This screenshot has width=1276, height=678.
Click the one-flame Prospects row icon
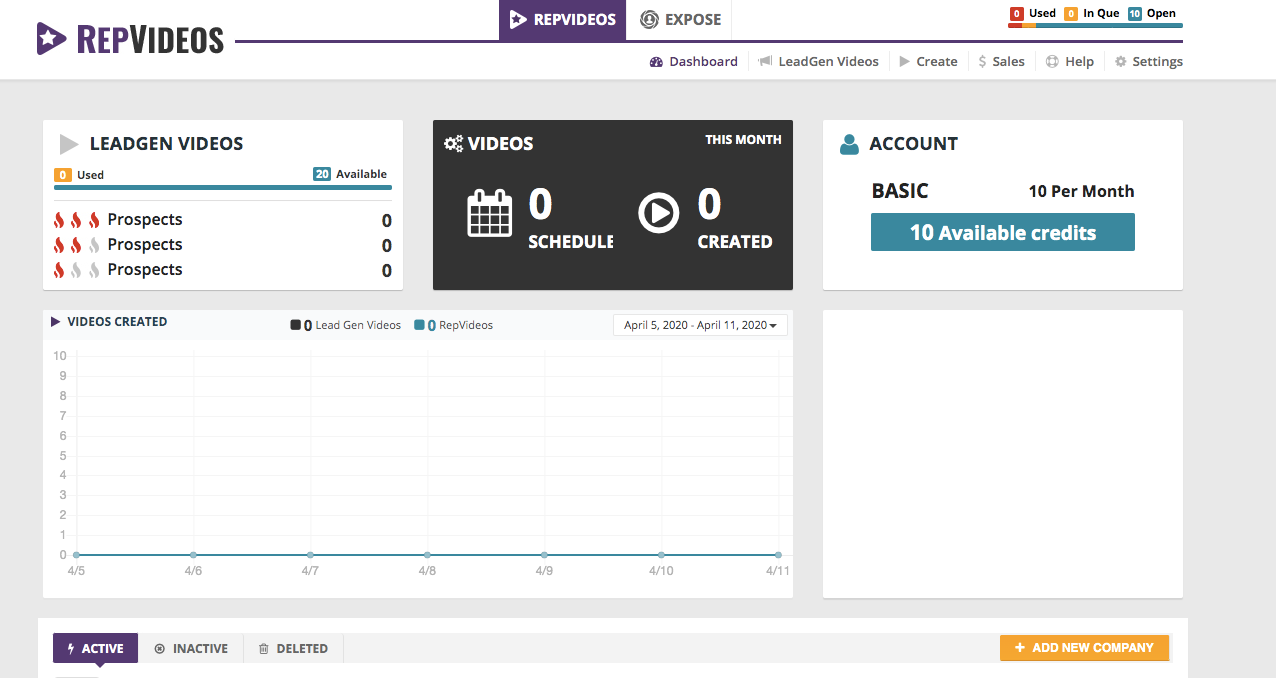point(77,270)
